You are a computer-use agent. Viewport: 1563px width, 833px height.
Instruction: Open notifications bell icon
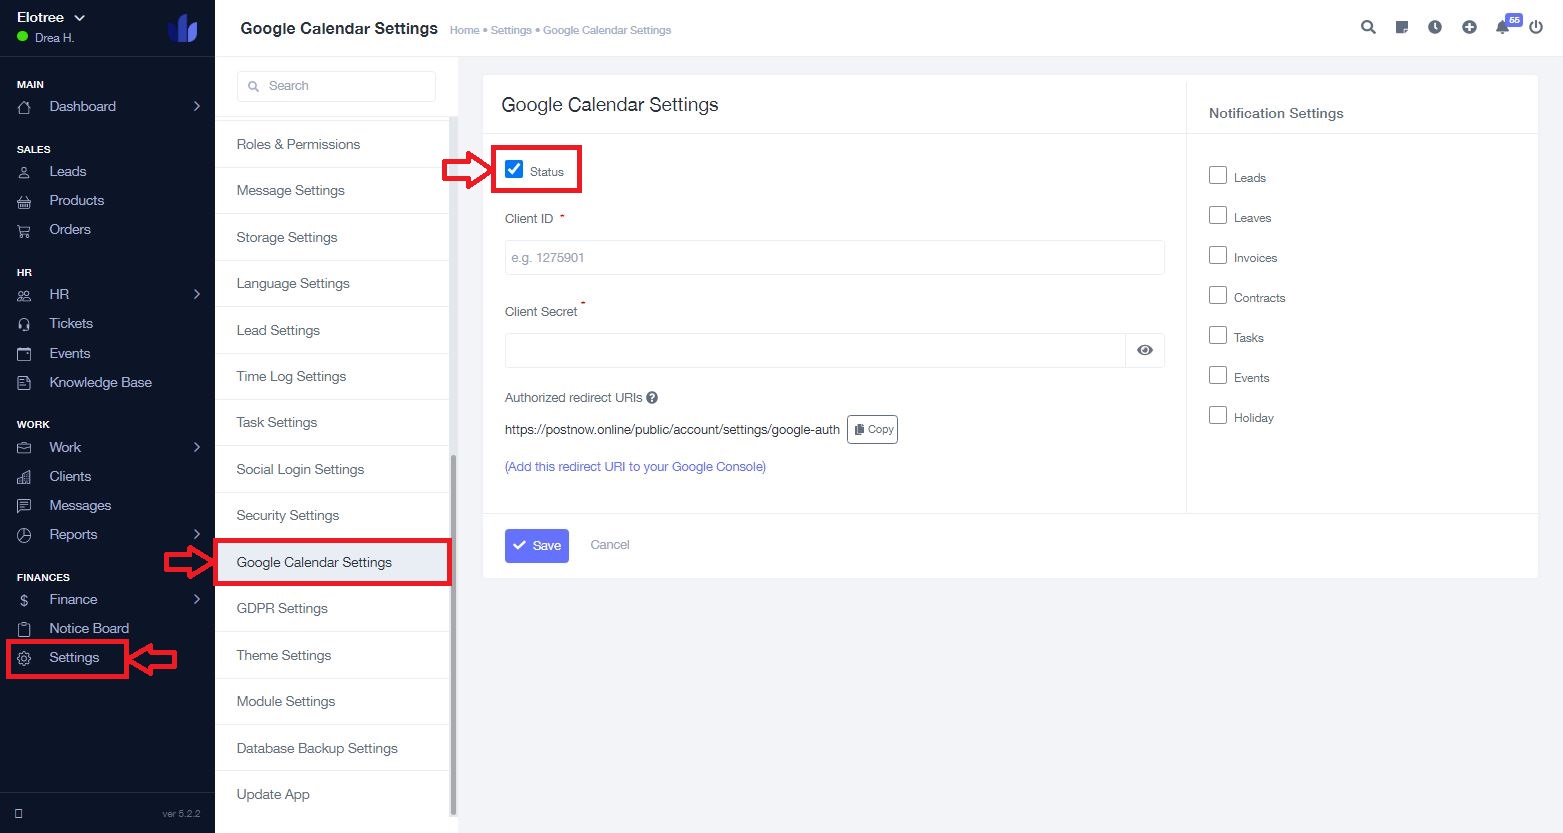click(x=1502, y=28)
